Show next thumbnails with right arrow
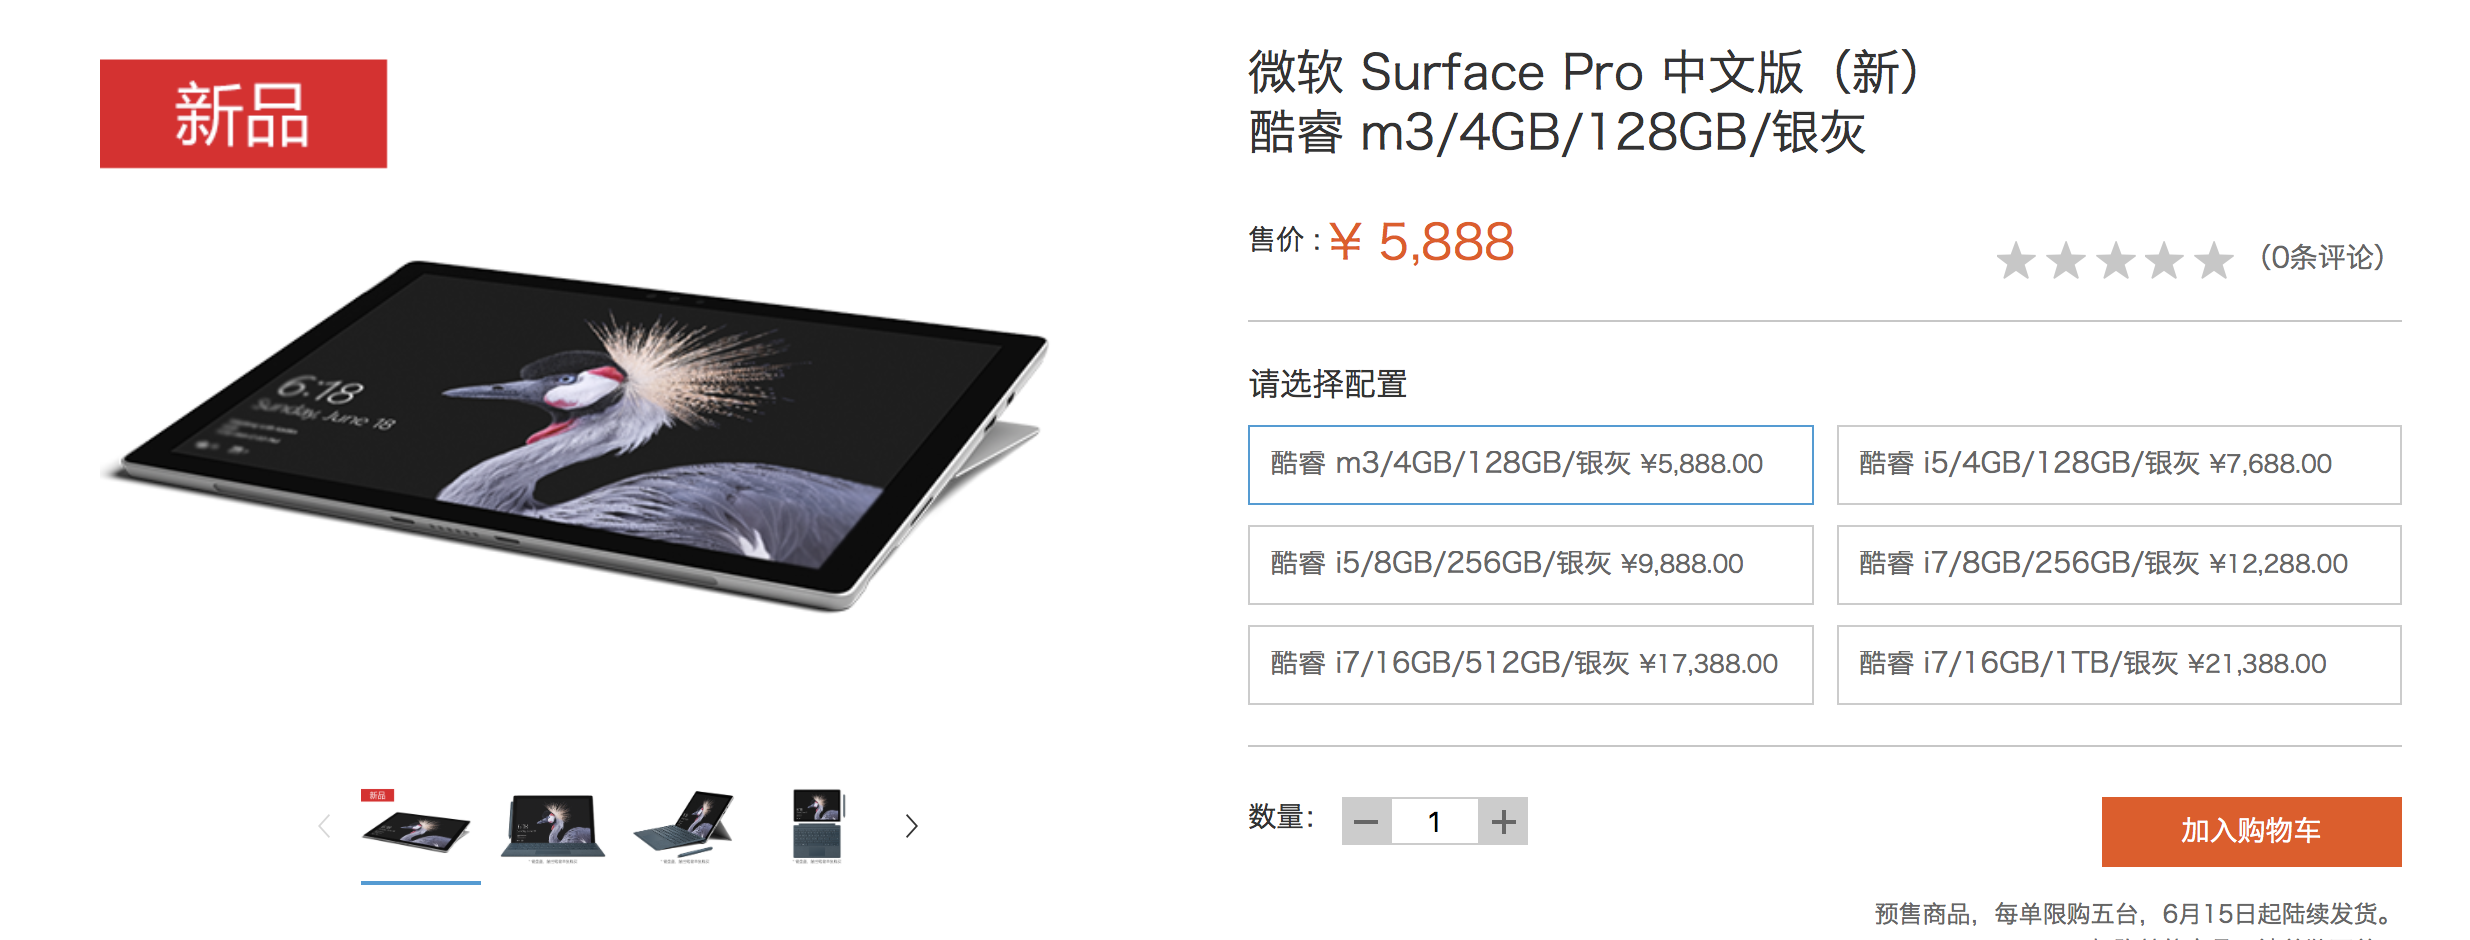Image resolution: width=2470 pixels, height=940 pixels. (x=911, y=826)
